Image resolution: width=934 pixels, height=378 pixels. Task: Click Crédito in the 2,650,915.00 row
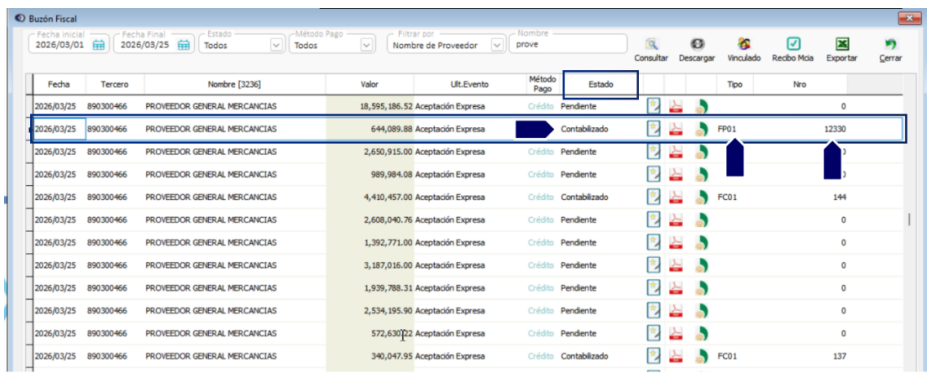click(x=541, y=152)
